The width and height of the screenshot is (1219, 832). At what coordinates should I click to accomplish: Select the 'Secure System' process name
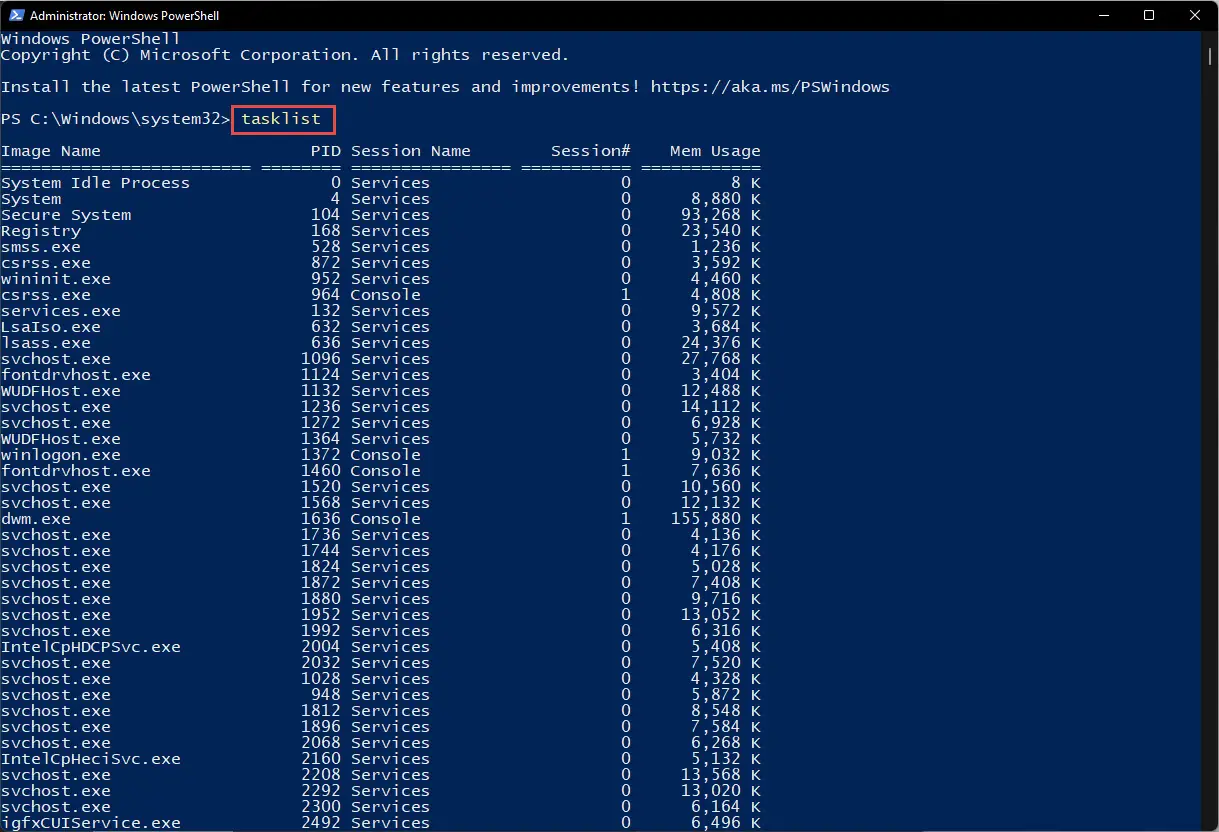coord(66,215)
